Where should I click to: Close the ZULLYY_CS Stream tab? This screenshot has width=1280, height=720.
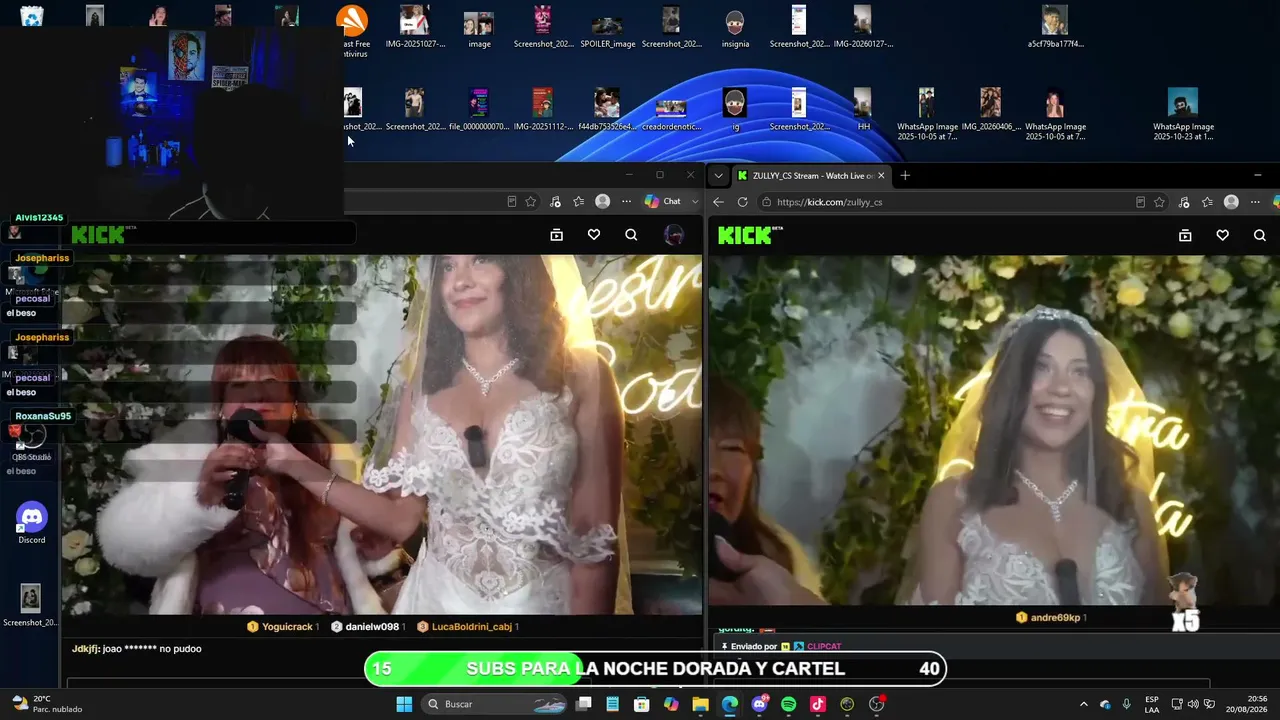[881, 175]
